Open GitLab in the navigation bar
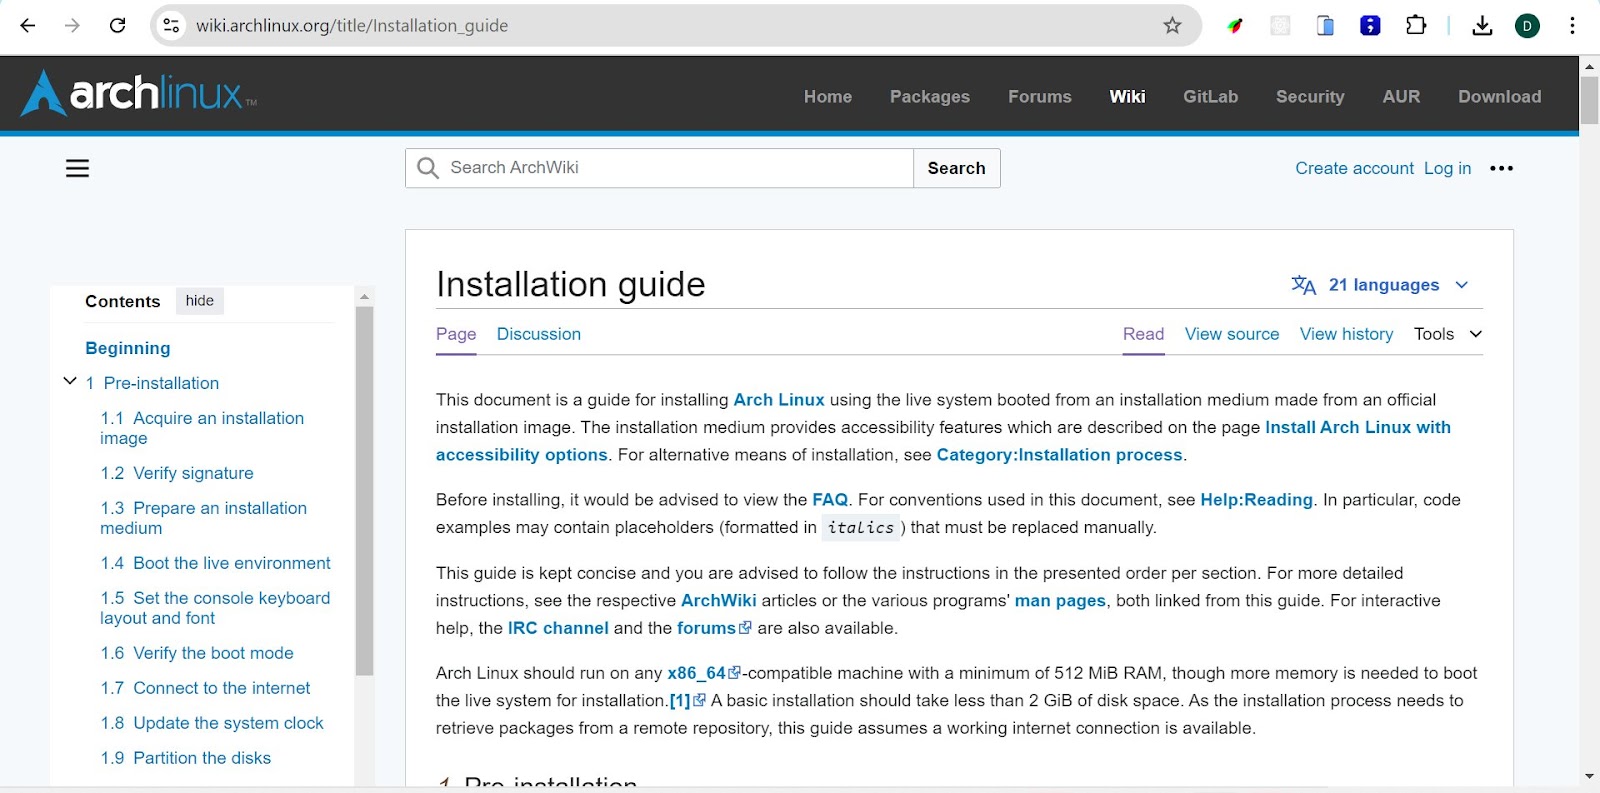Image resolution: width=1600 pixels, height=793 pixels. pyautogui.click(x=1211, y=97)
